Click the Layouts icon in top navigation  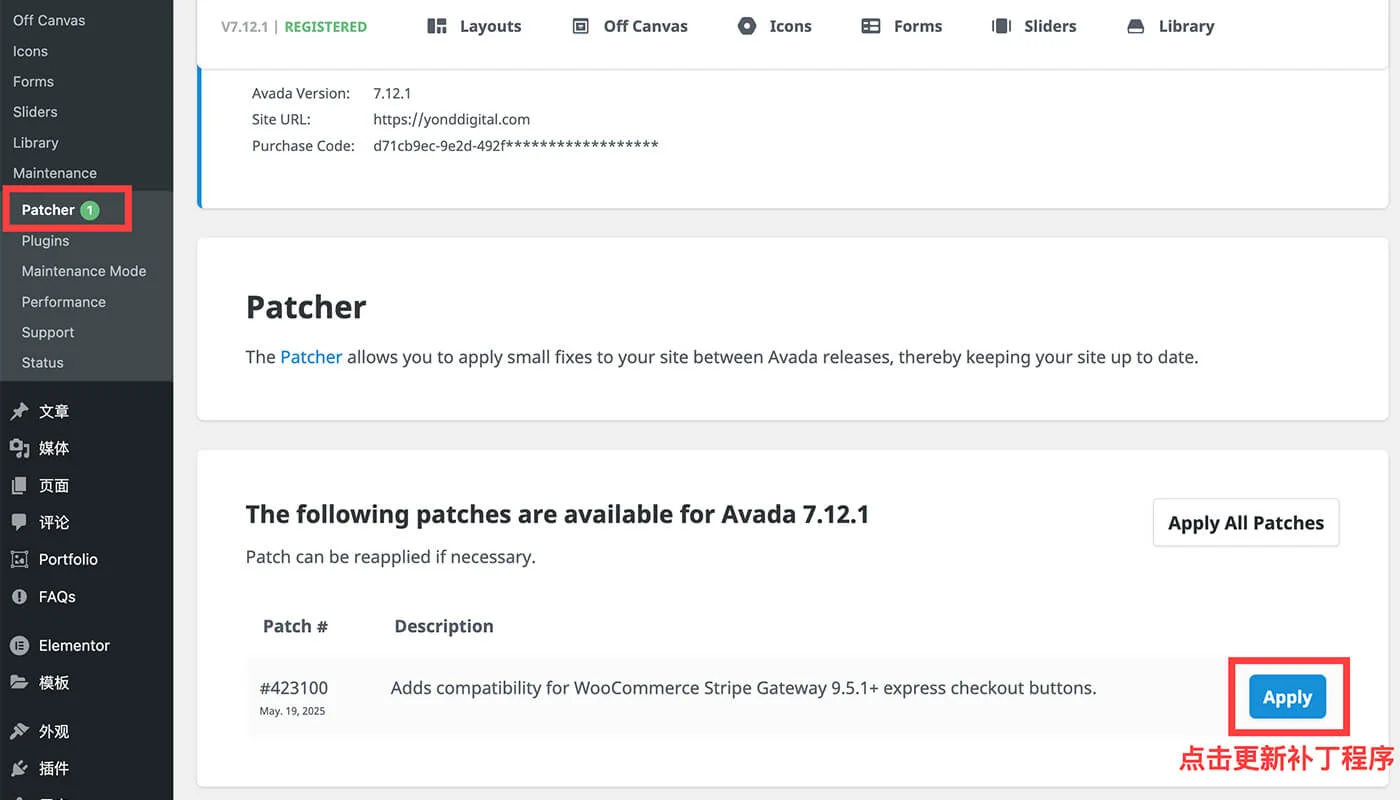click(437, 27)
